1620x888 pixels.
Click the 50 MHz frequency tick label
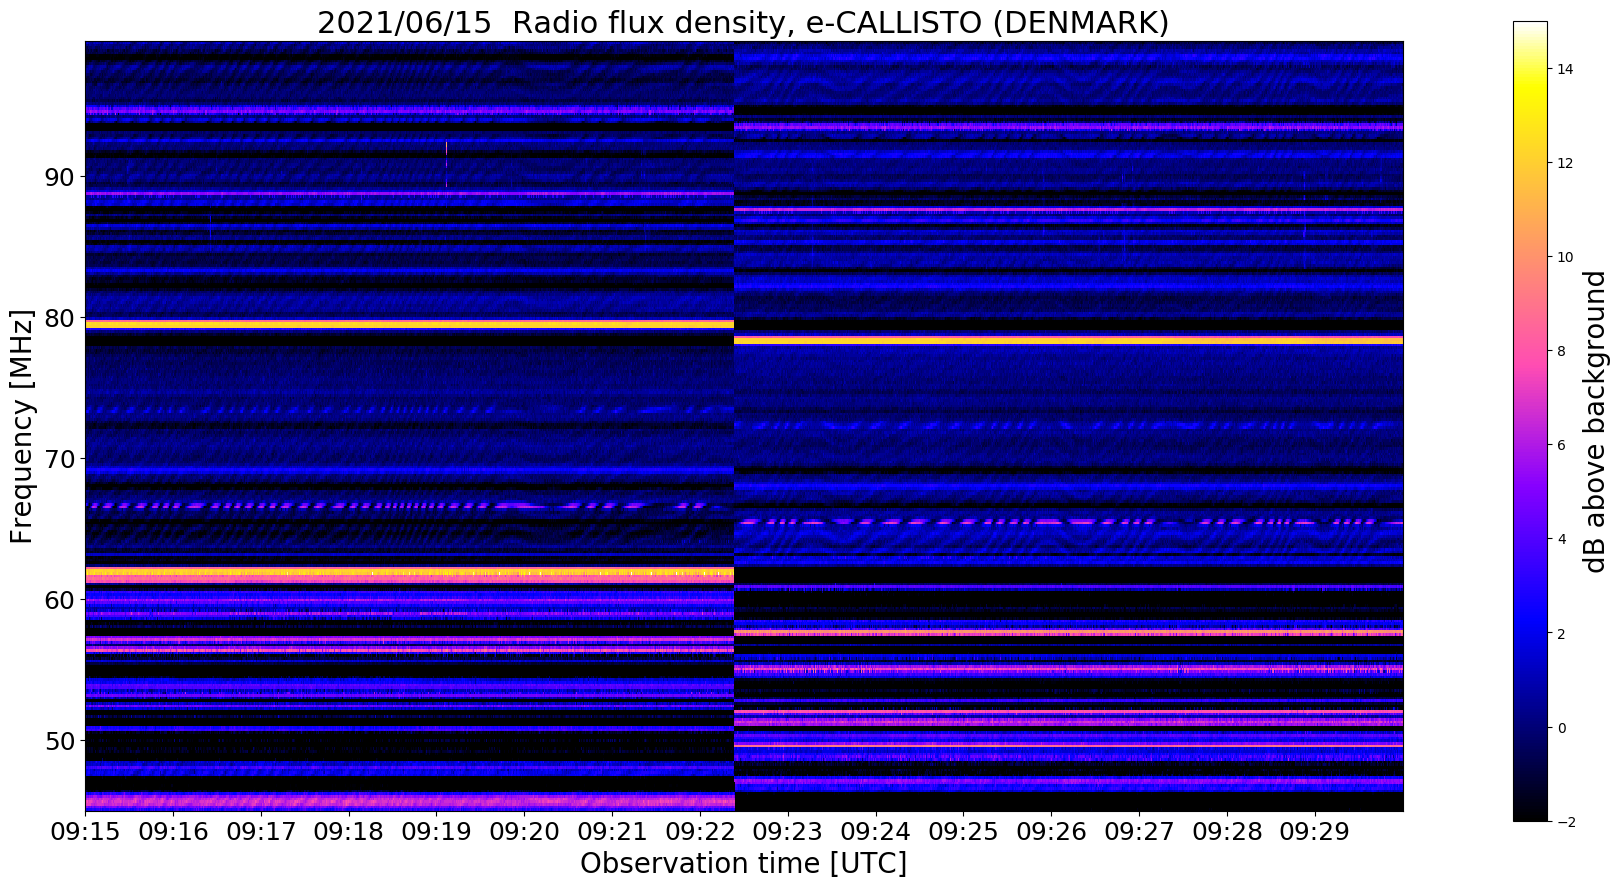point(59,741)
